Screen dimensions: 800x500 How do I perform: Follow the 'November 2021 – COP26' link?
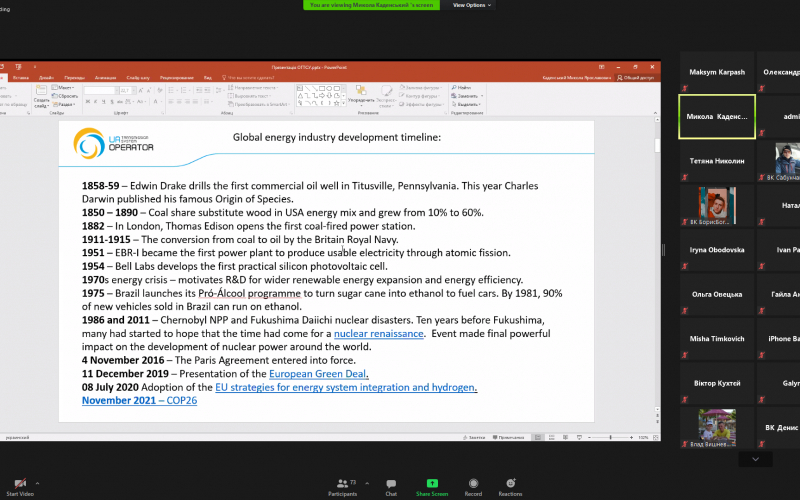pos(139,401)
